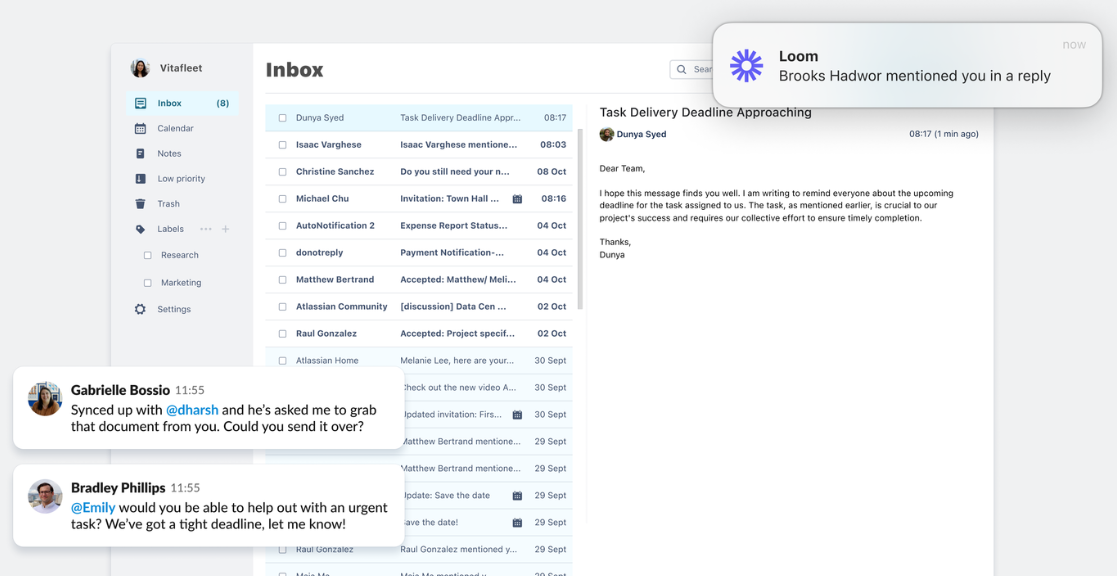
Task: Select the Inbox menu item
Action: (170, 103)
